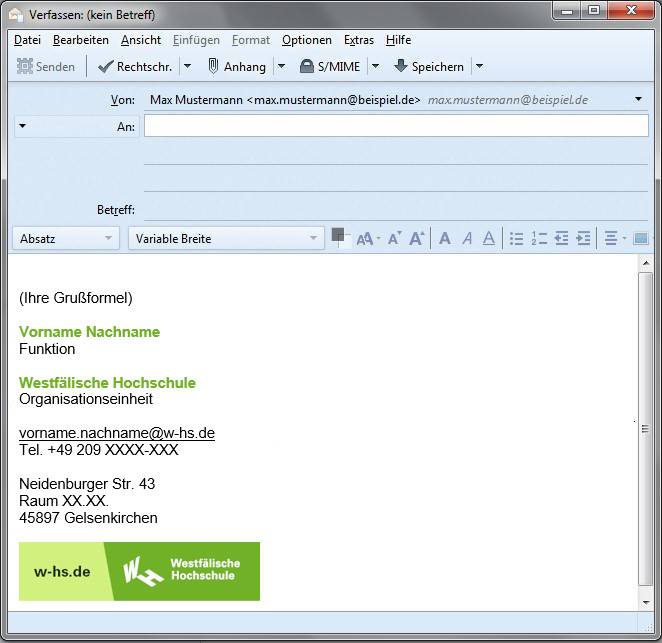The height and width of the screenshot is (643, 662).
Task: Decrease font size with smaller A icon
Action: coord(394,239)
